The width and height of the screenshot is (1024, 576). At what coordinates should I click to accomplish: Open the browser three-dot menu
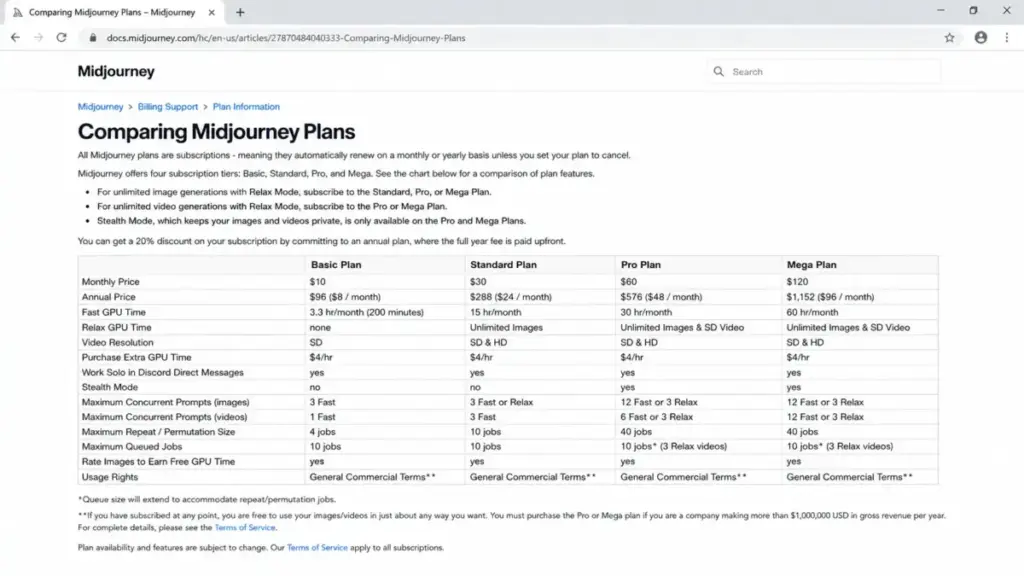1006,38
